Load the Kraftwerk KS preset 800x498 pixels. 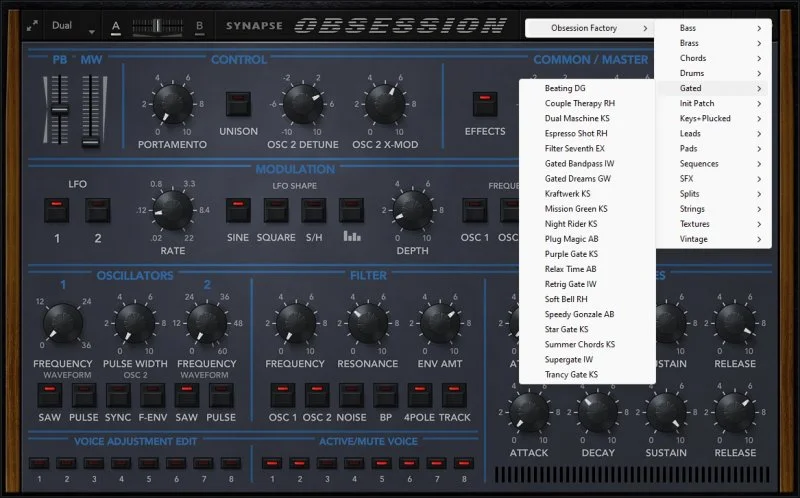587,194
